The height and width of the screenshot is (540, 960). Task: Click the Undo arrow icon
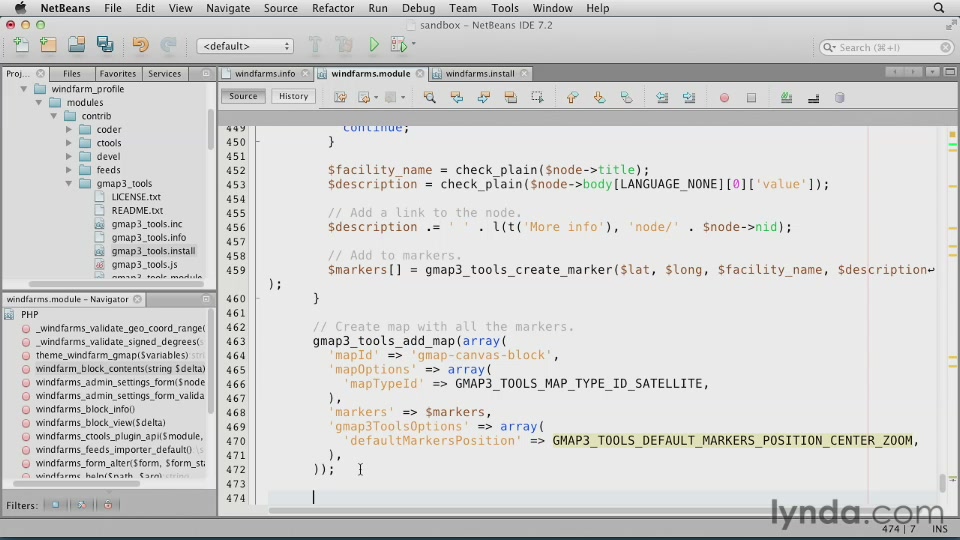[140, 45]
